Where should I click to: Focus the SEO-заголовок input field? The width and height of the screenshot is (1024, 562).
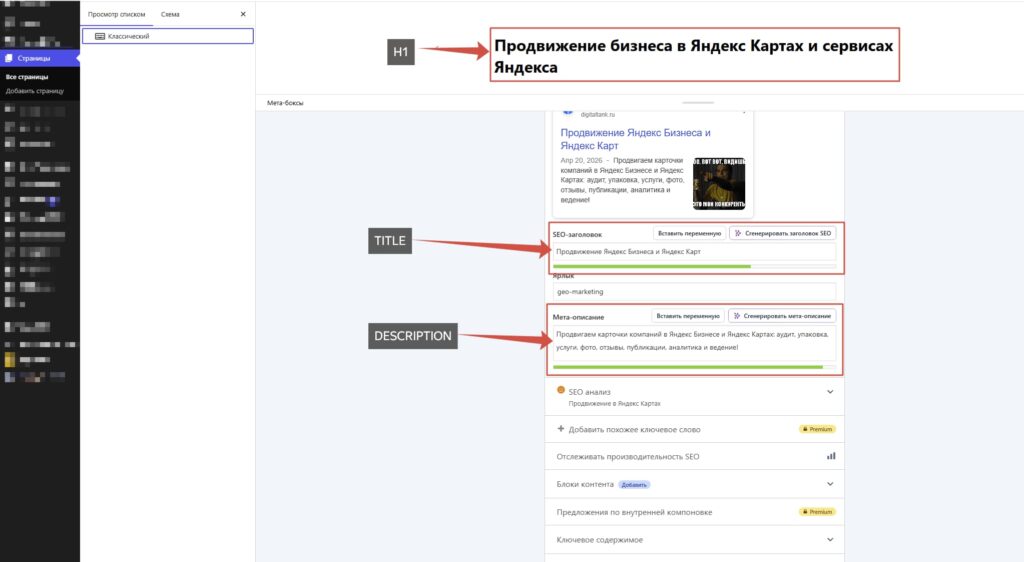pyautogui.click(x=694, y=251)
